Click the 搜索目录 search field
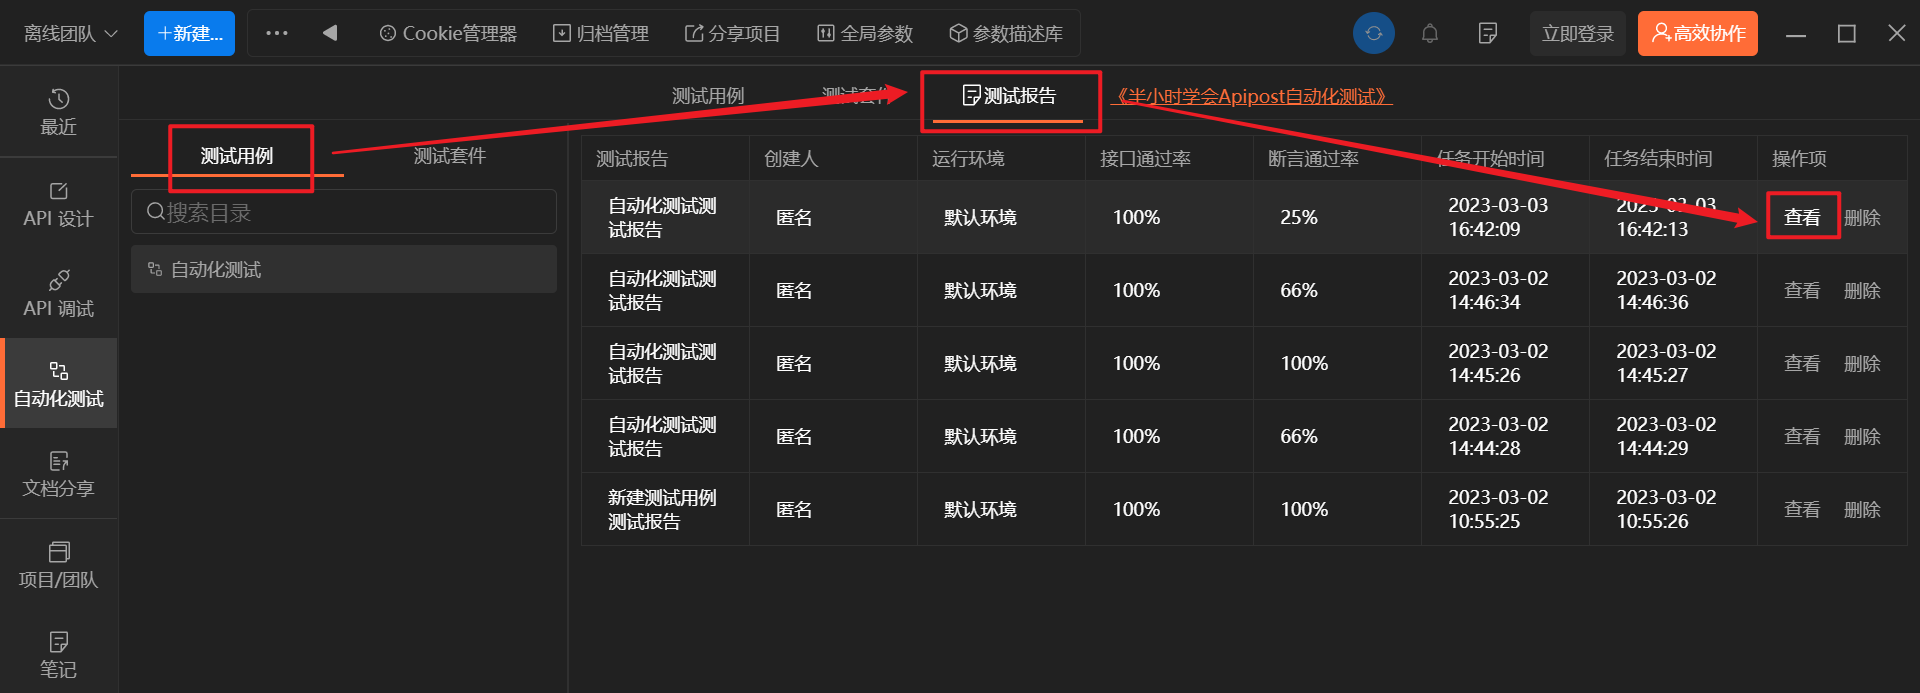The width and height of the screenshot is (1920, 693). click(344, 212)
